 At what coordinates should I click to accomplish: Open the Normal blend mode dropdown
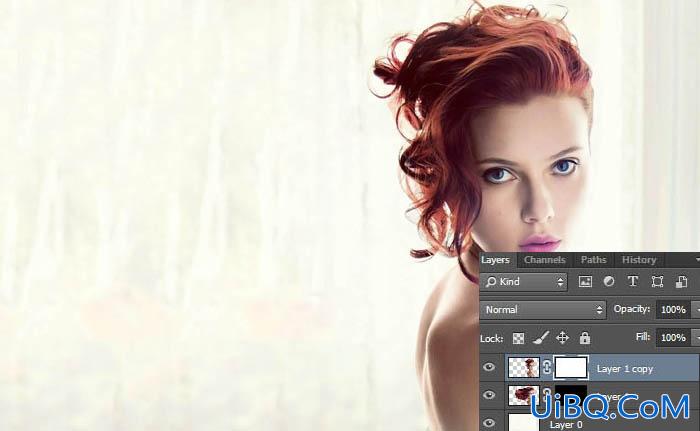point(543,310)
